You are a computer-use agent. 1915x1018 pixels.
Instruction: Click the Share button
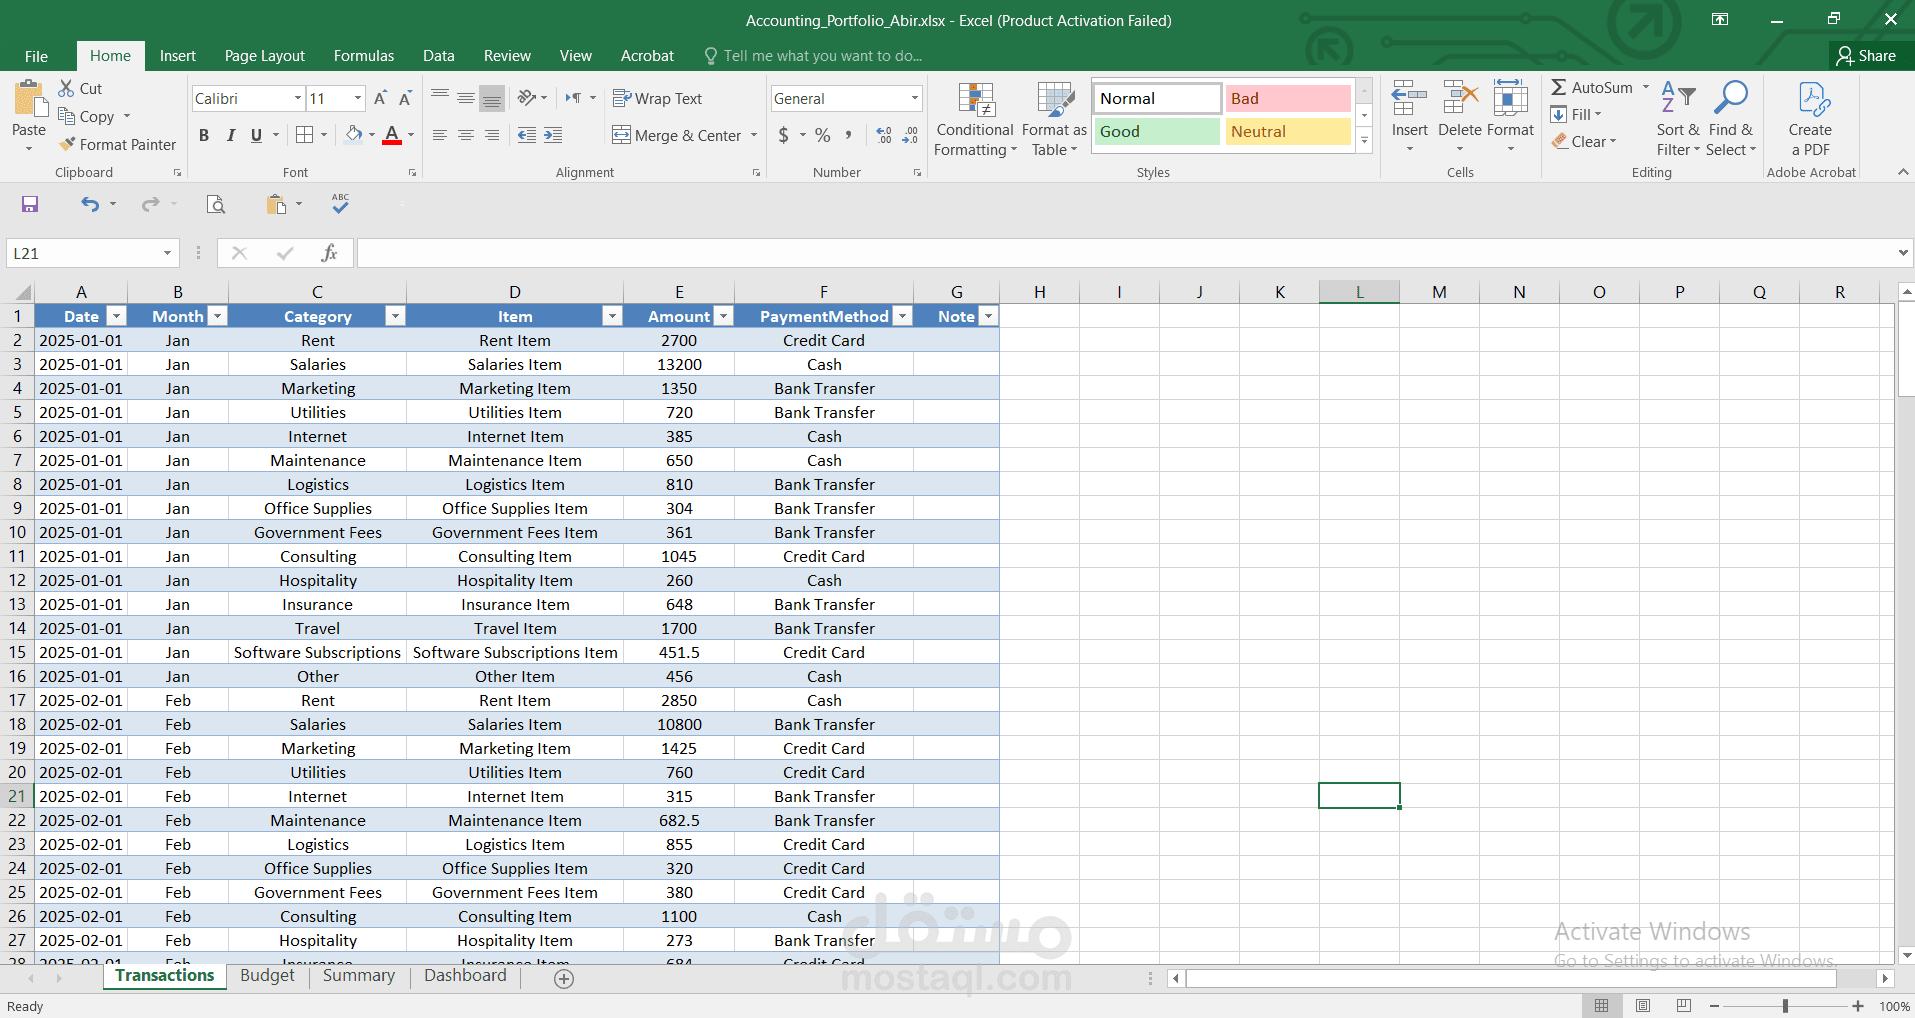click(x=1867, y=56)
